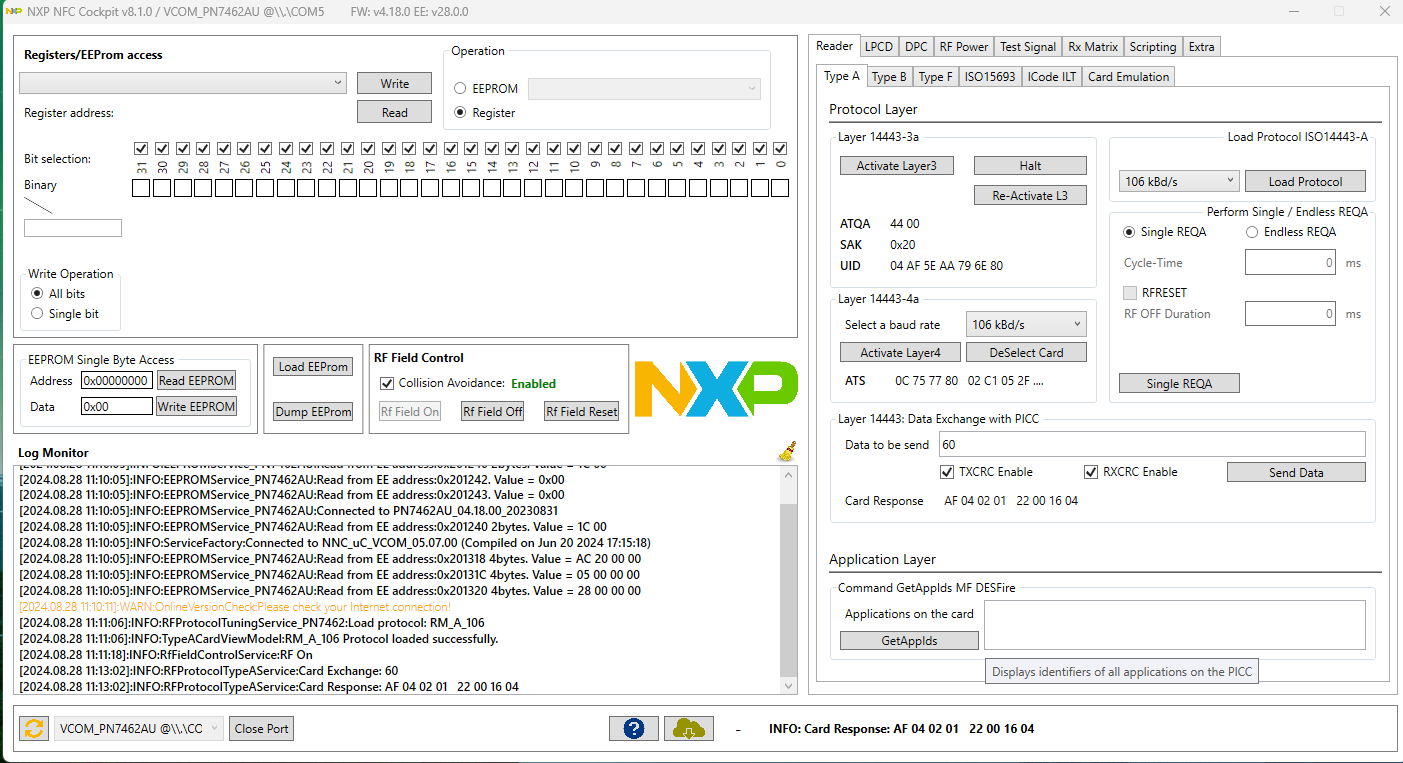Open the Card Emulation tab
This screenshot has height=763, width=1403.
1127,76
